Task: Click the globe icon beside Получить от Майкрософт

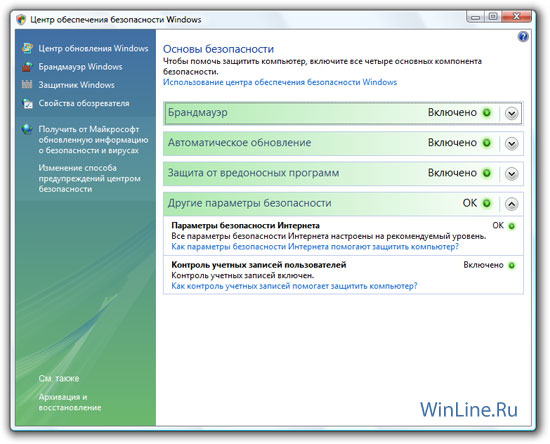Action: point(27,129)
